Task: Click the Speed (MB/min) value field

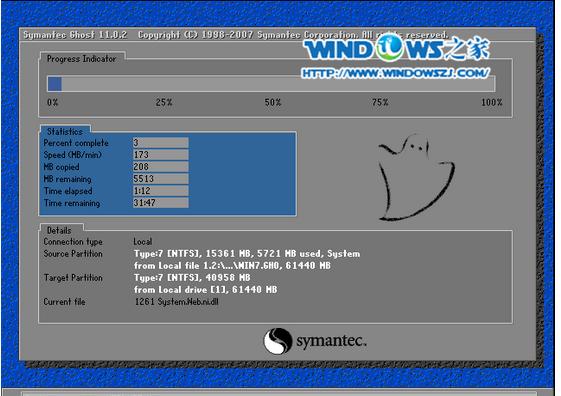Action: [161, 155]
